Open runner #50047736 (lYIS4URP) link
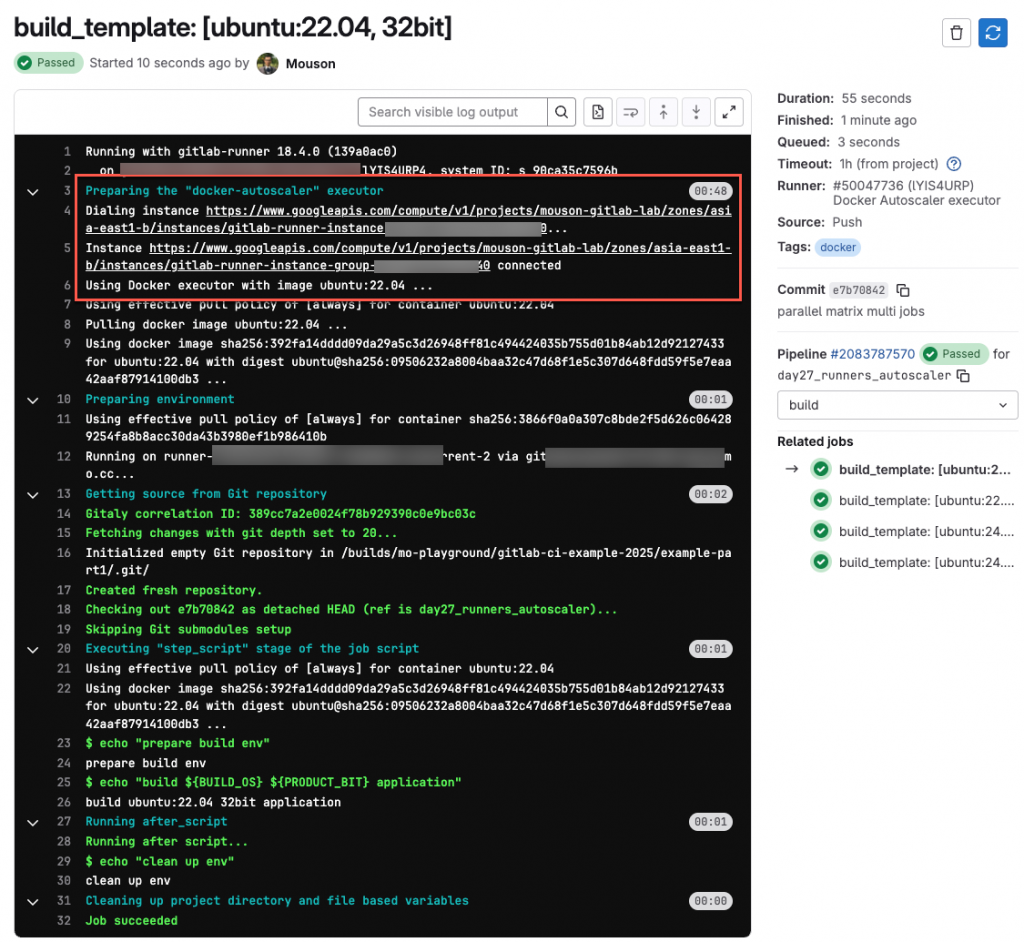Viewport: 1024px width, 942px height. [x=903, y=186]
